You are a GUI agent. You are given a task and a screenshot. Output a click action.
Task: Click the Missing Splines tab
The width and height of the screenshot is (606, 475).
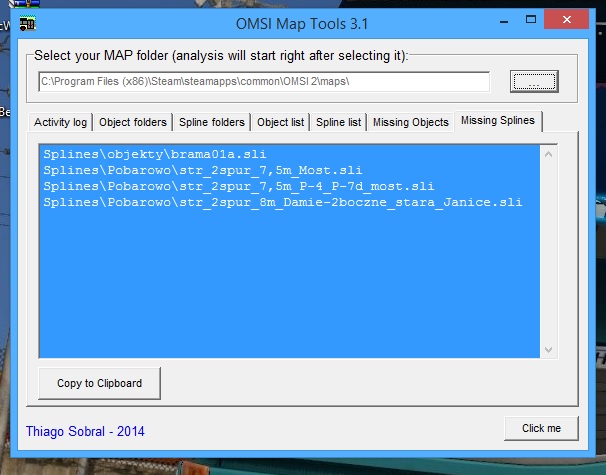(x=498, y=122)
